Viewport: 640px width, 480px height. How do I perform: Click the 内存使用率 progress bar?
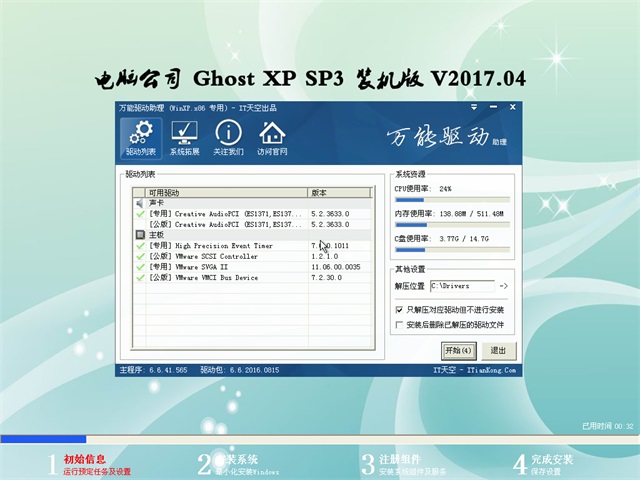click(452, 225)
